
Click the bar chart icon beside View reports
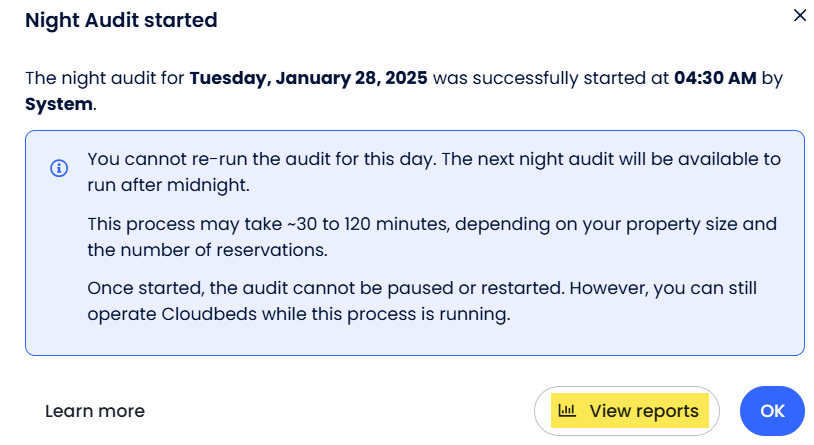coord(567,410)
